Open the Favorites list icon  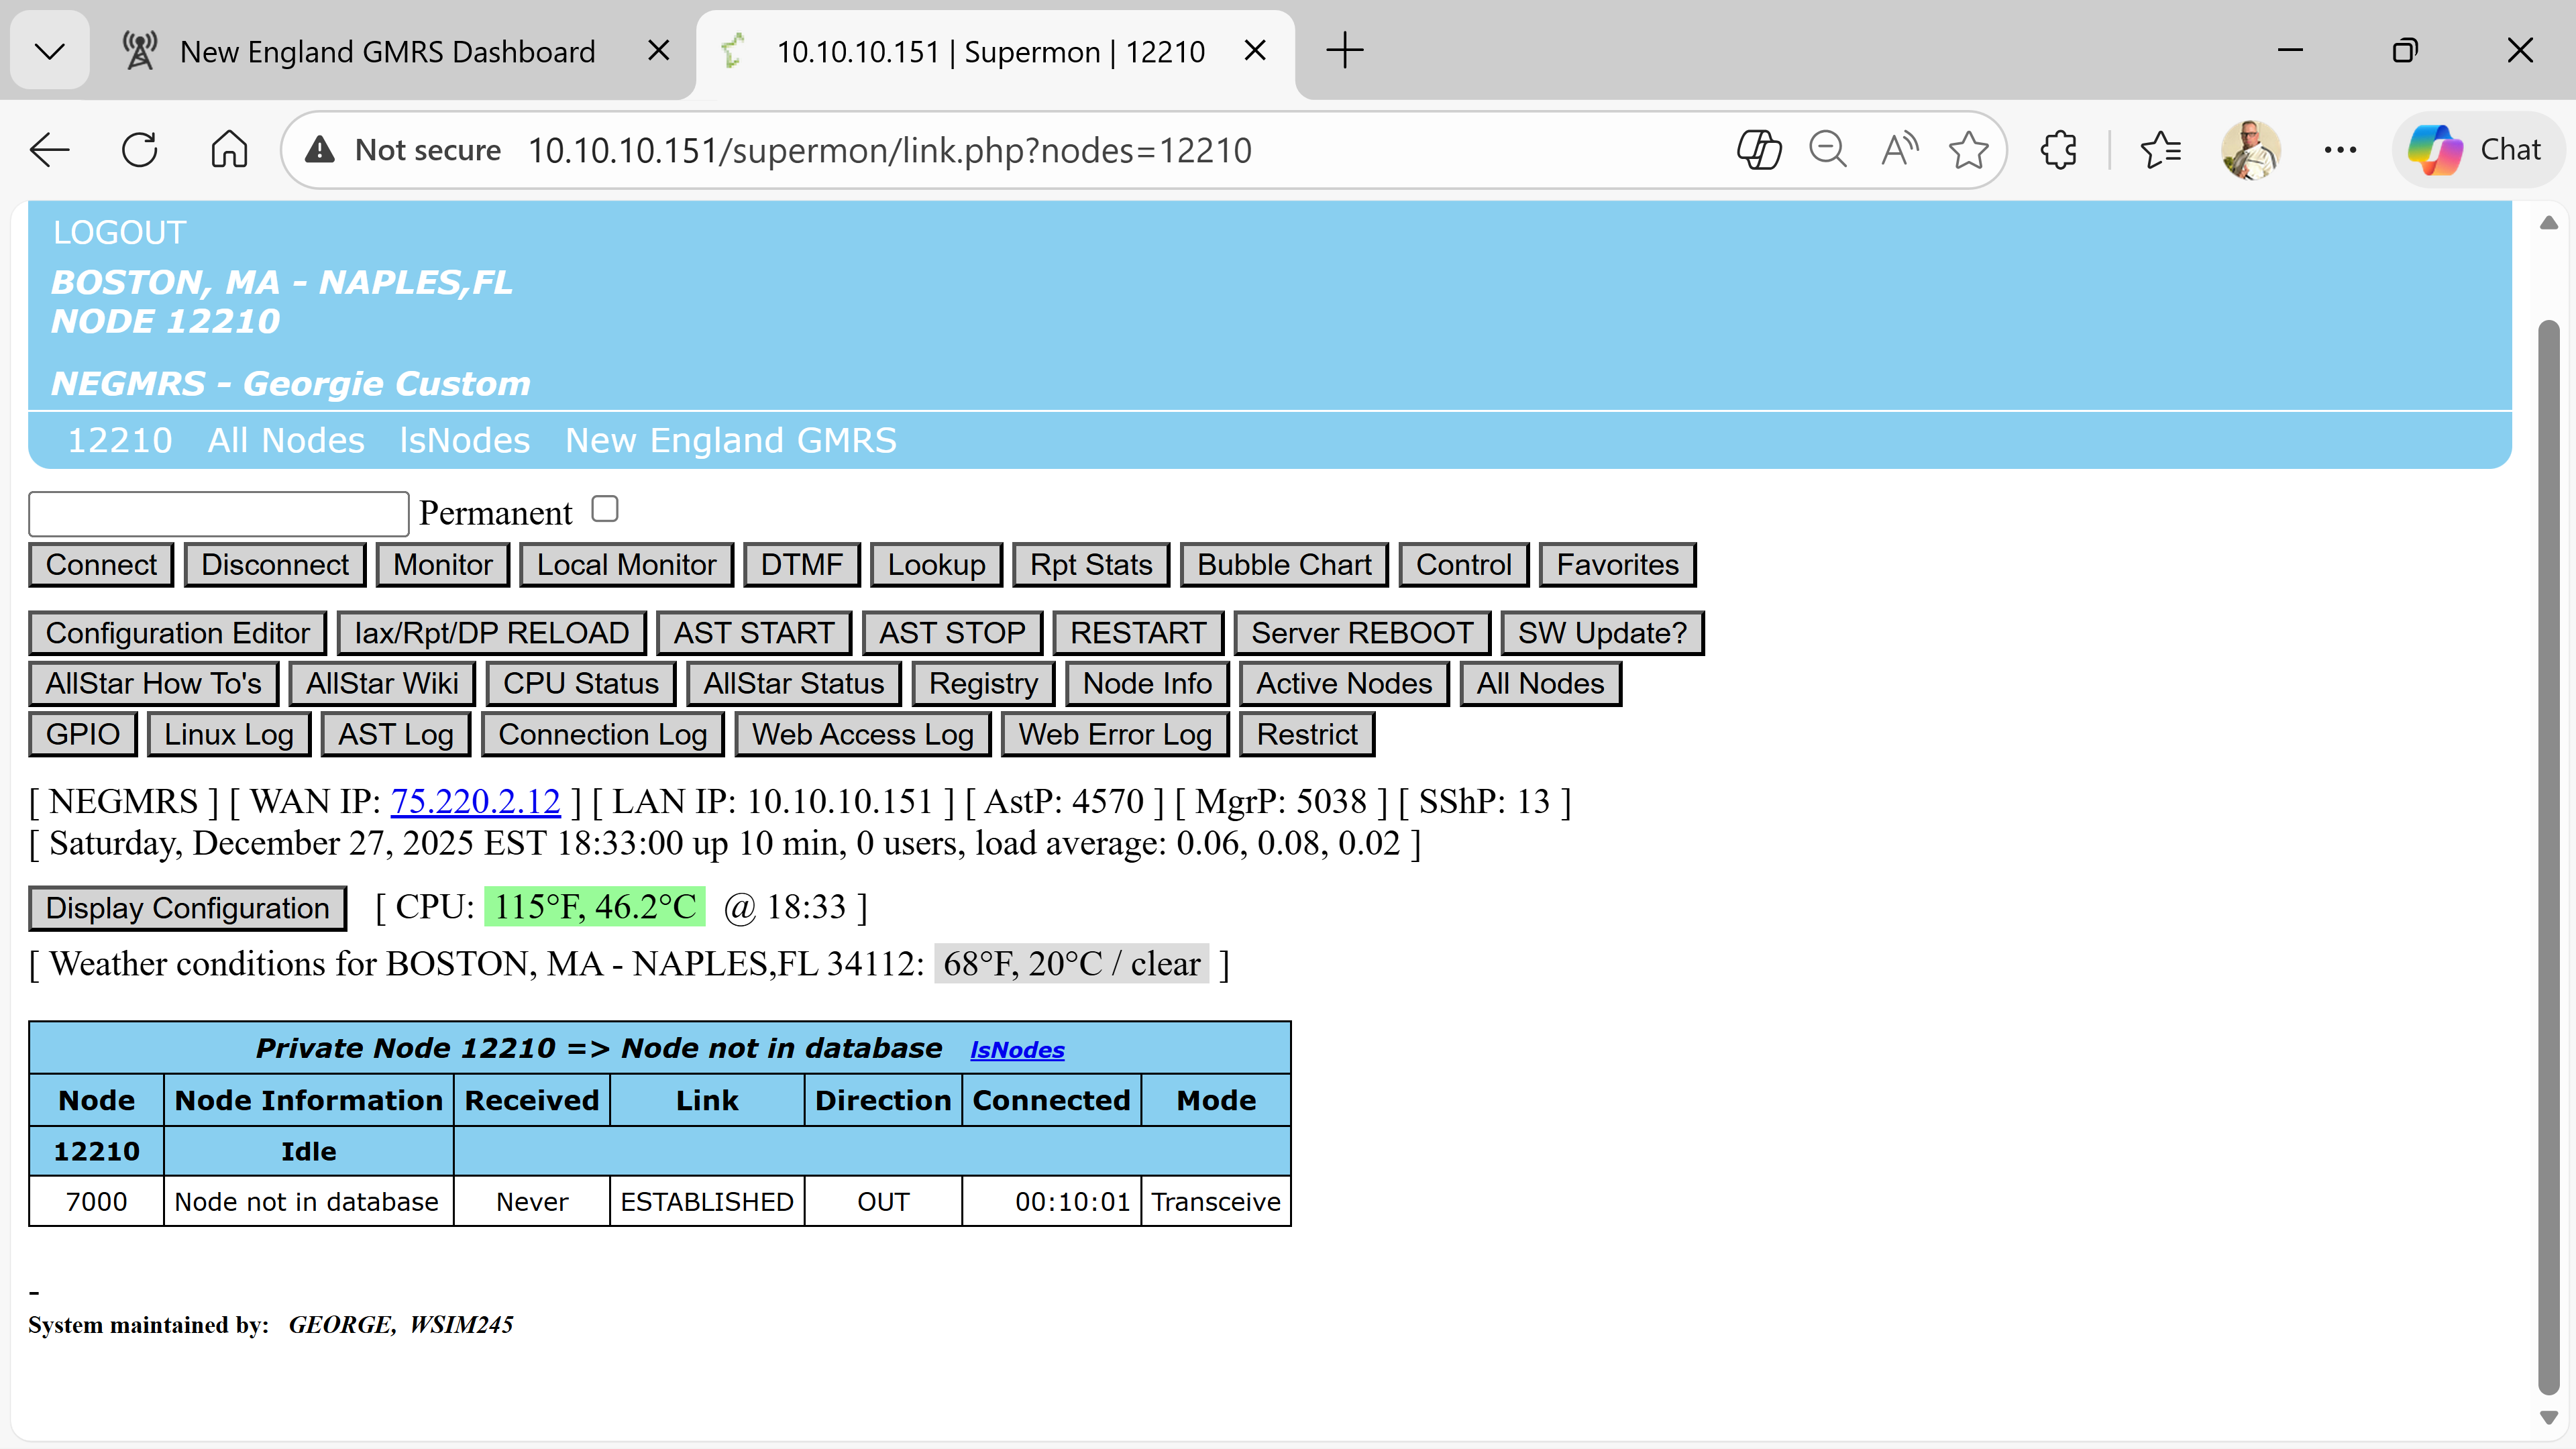pos(2161,150)
